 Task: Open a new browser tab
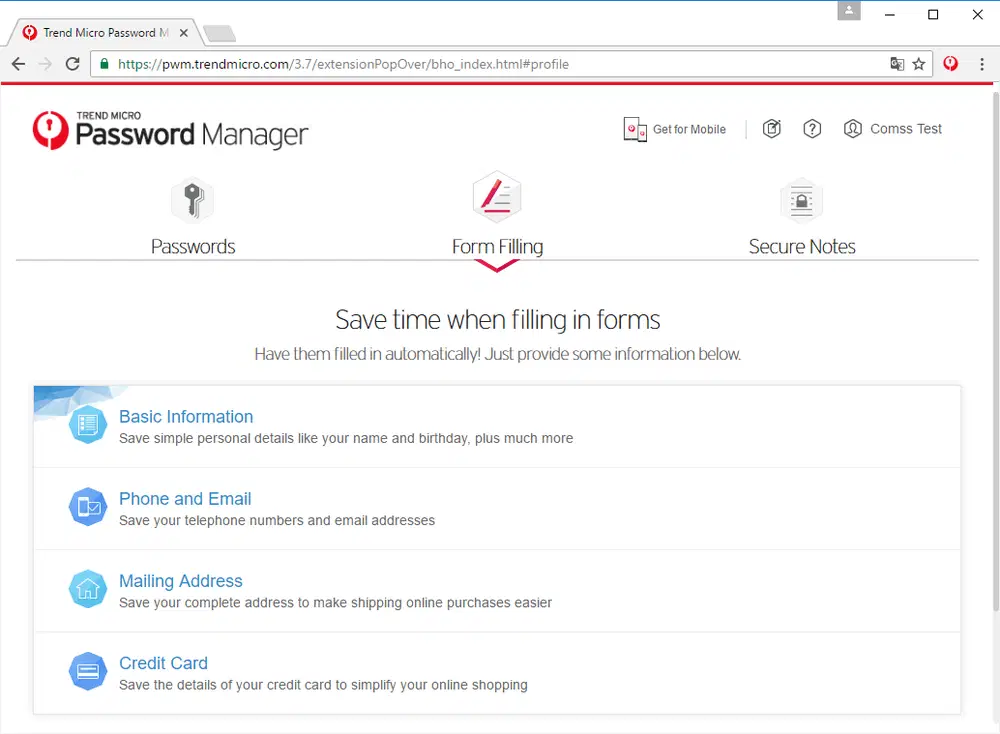point(220,33)
